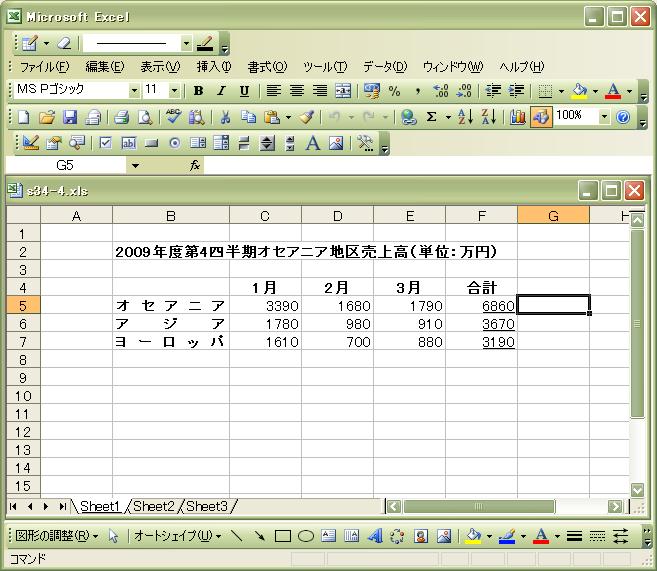The height and width of the screenshot is (571, 657).
Task: Apply blue line color in drawing toolbar
Action: pyautogui.click(x=507, y=536)
